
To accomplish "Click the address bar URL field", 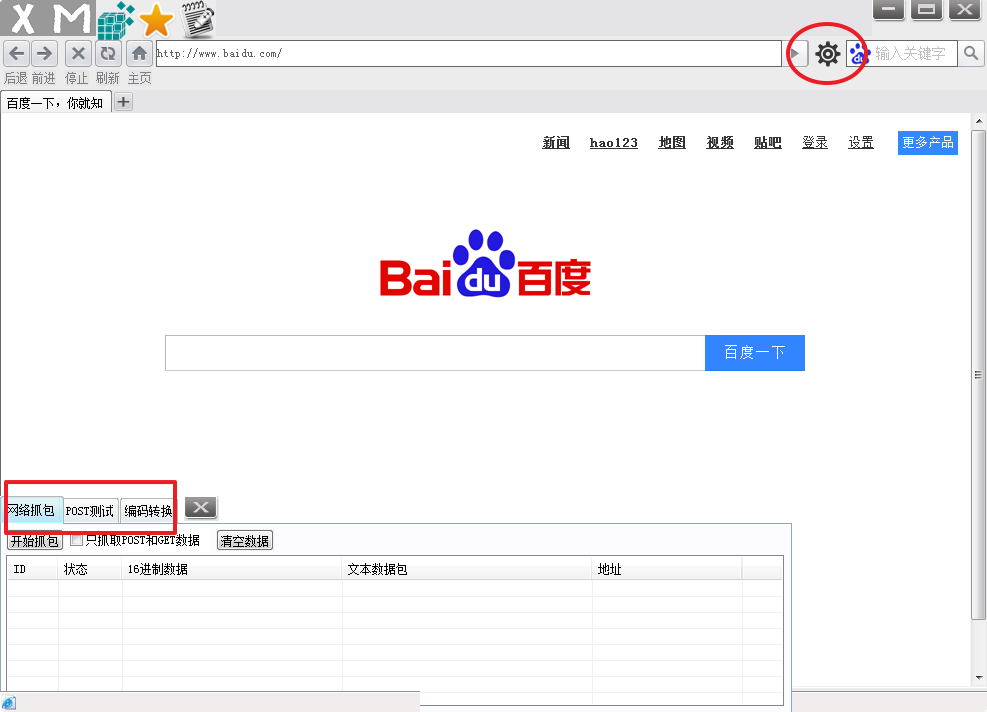I will (468, 54).
